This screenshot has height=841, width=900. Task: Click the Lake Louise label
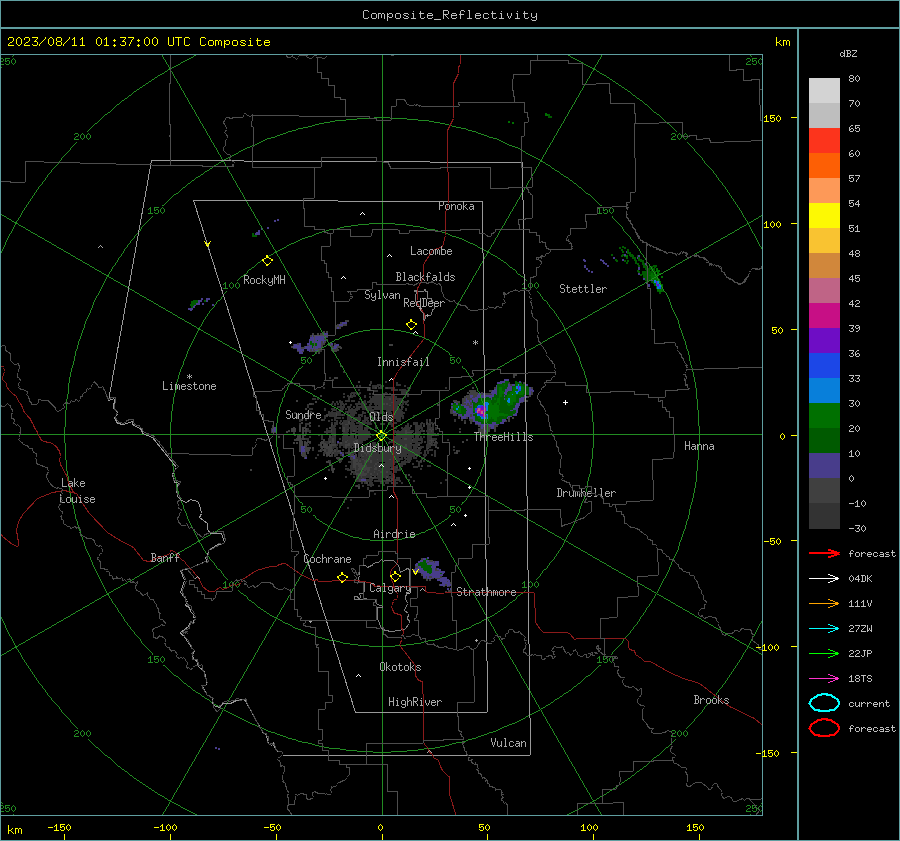(x=77, y=491)
